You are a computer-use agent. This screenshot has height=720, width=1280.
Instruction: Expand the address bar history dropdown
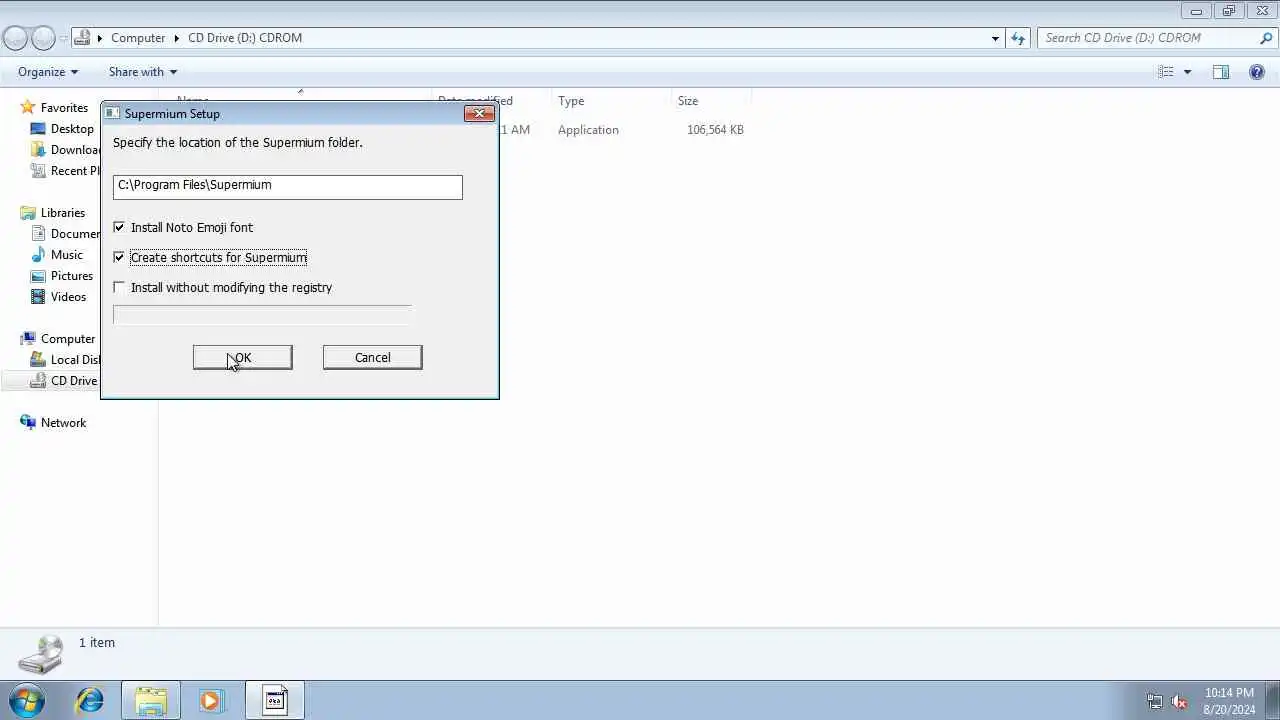click(995, 38)
